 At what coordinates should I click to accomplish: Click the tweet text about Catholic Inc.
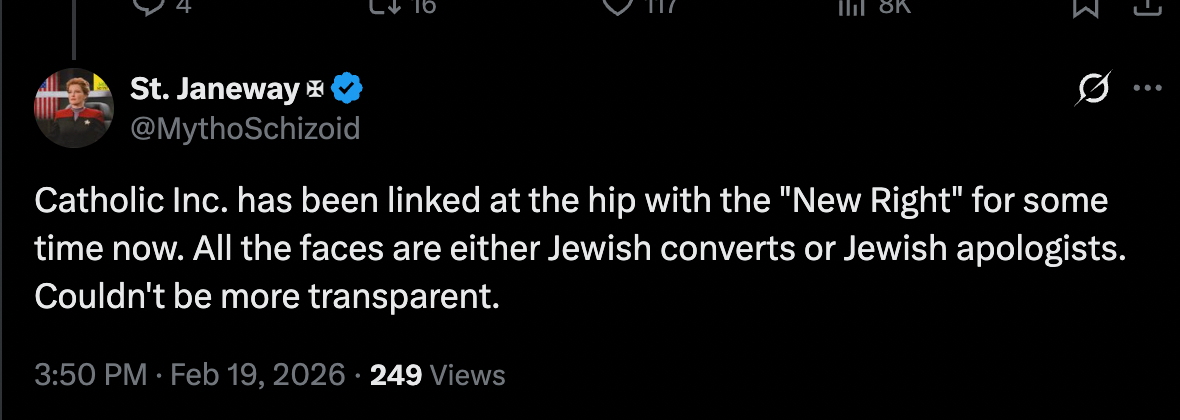[570, 248]
